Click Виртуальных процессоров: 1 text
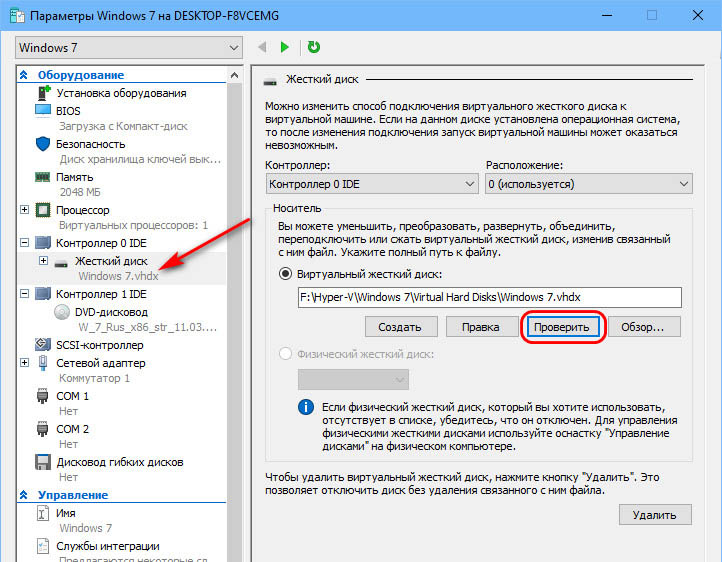 [133, 225]
